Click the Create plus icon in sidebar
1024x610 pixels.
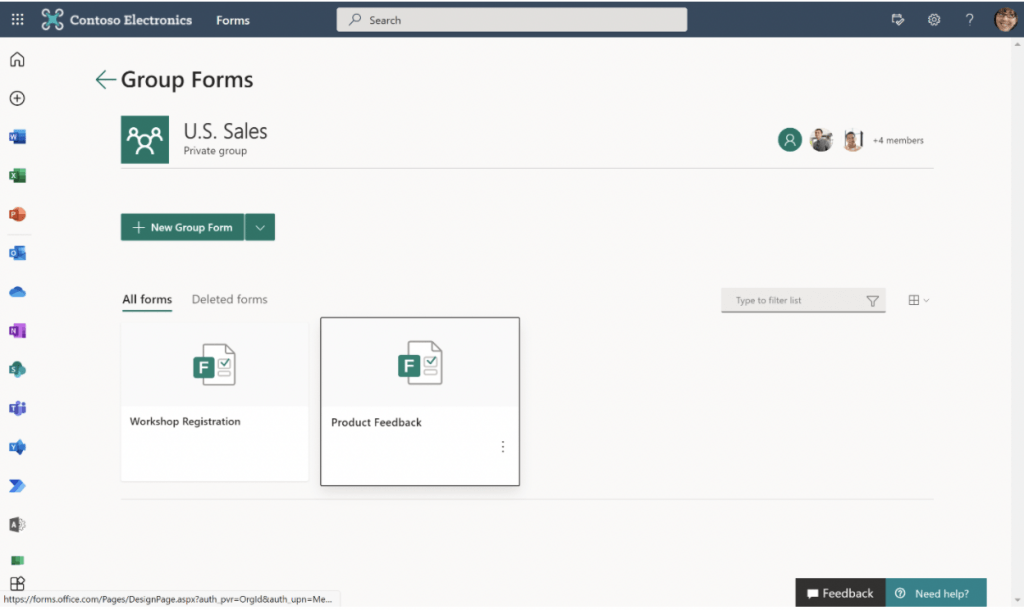coord(18,98)
